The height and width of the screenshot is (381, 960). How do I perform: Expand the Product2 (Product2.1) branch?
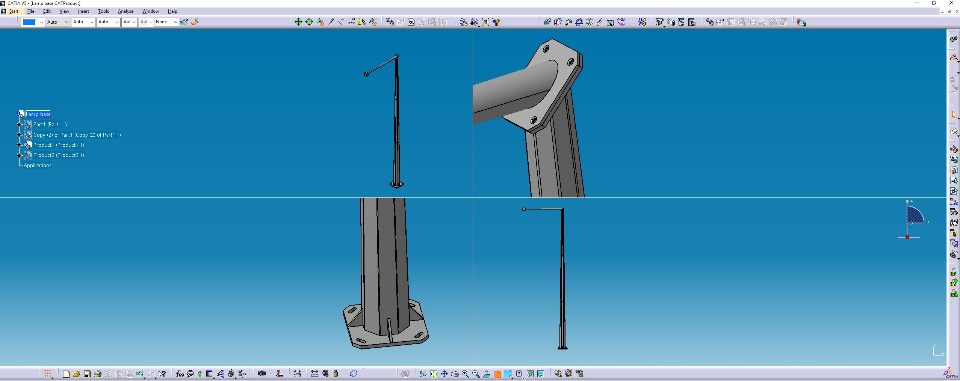click(x=20, y=155)
